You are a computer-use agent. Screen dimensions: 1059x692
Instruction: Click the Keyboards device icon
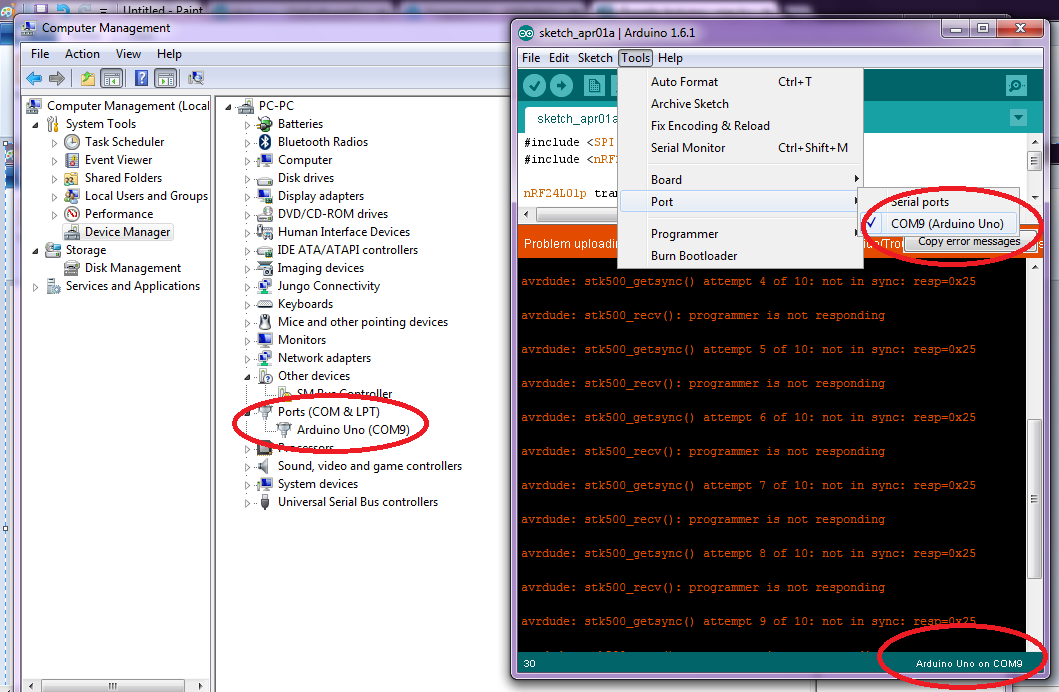click(x=265, y=304)
